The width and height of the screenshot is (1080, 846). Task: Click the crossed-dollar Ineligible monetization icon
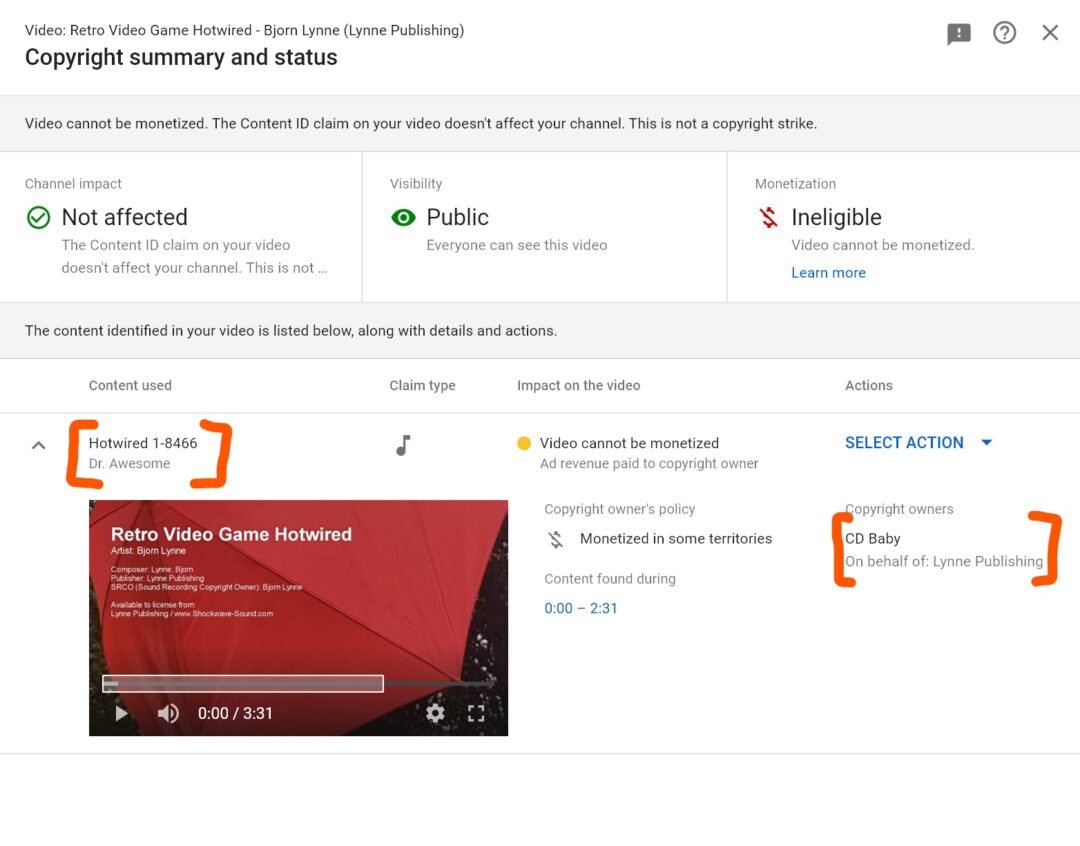[766, 217]
